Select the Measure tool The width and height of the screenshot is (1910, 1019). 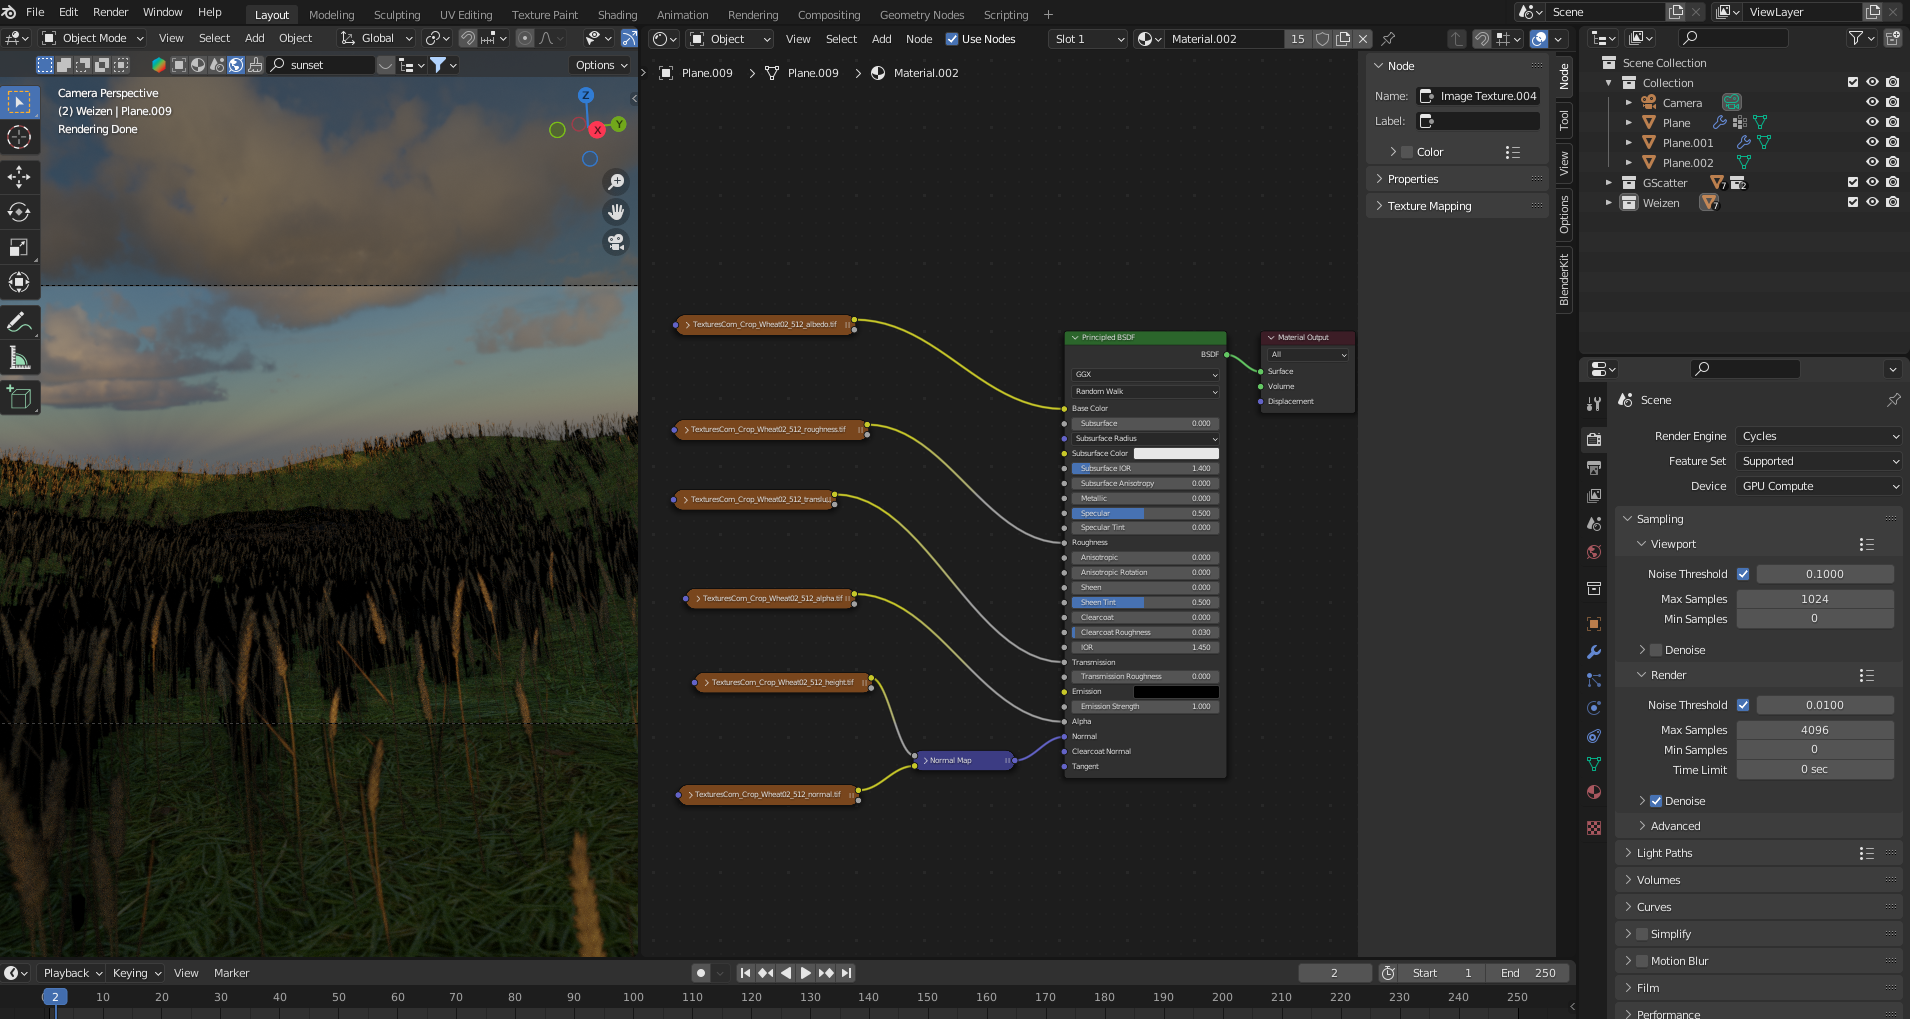[x=19, y=357]
